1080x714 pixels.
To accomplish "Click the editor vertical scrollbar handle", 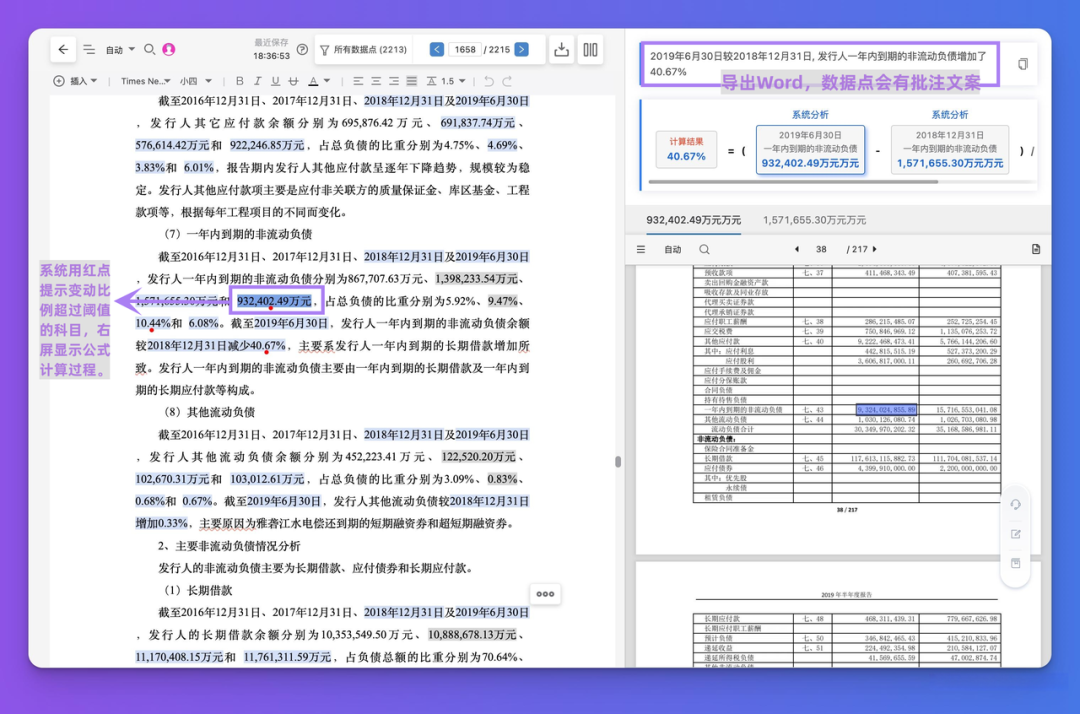I will 618,462.
